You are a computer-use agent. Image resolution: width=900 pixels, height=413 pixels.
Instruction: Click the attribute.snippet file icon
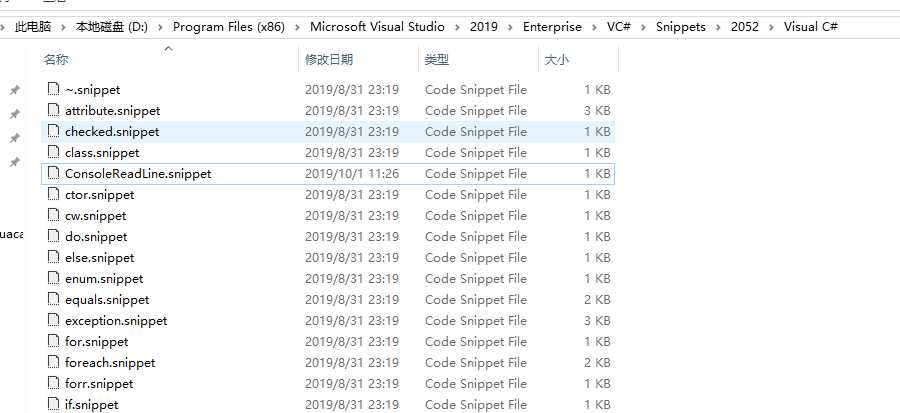53,110
